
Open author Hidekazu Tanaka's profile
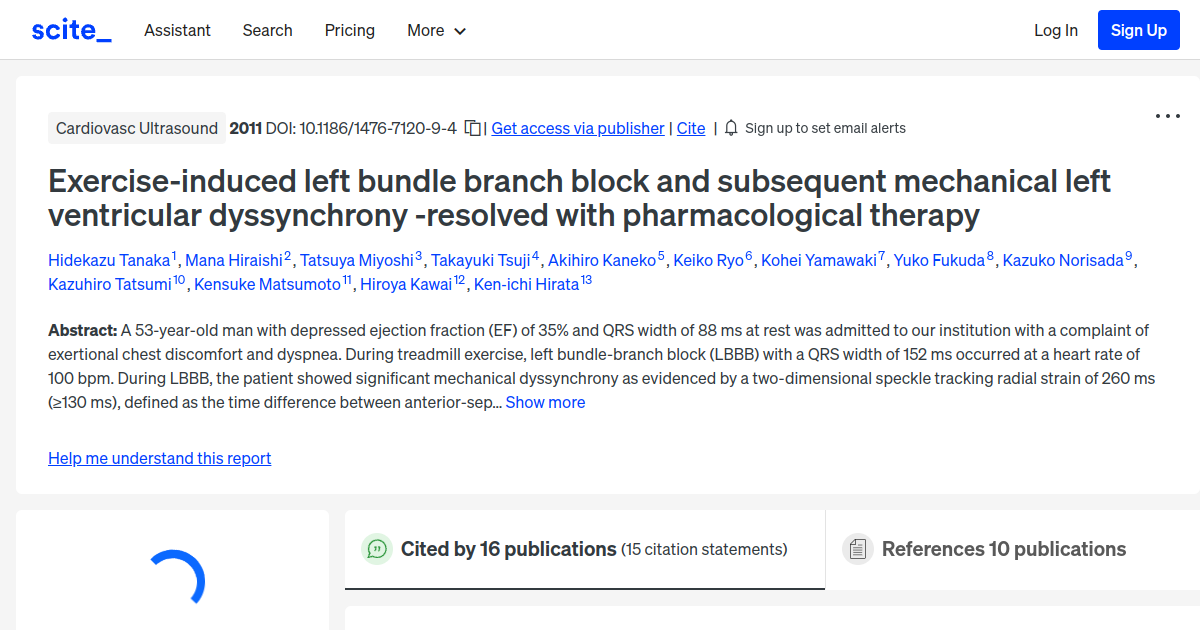pyautogui.click(x=110, y=259)
